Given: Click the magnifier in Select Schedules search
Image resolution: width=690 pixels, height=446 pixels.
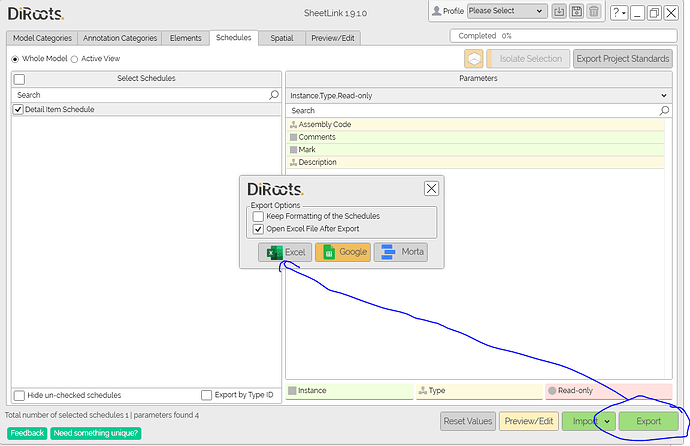Looking at the screenshot, I should click(x=274, y=95).
